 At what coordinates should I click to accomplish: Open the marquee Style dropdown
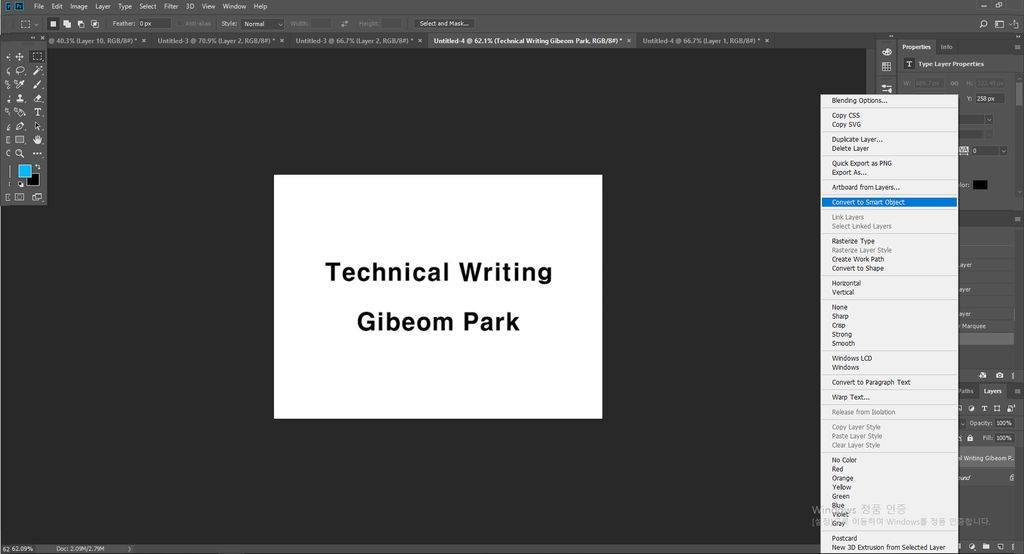pos(263,24)
